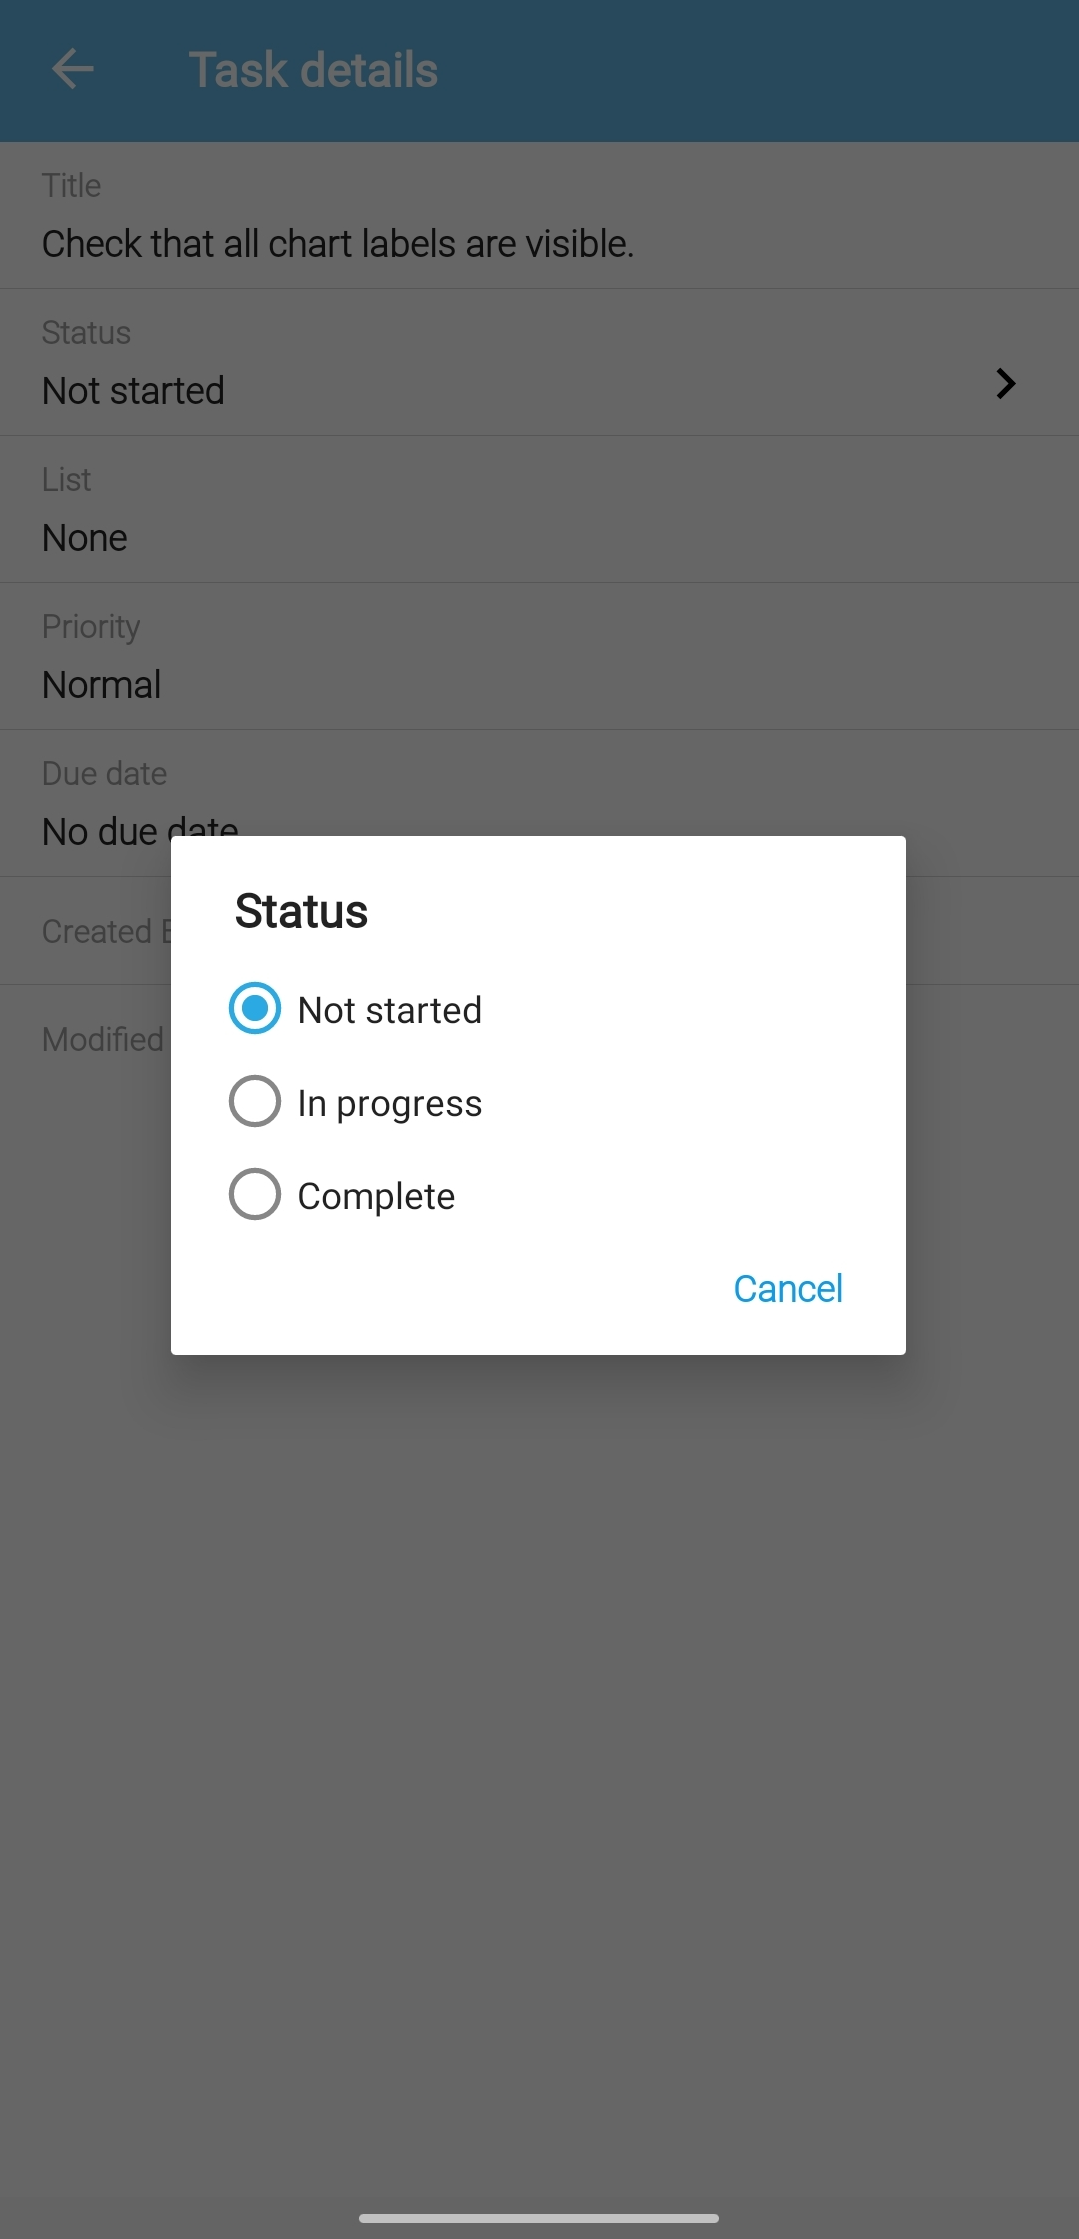
Task: Choose the Complete option label
Action: [x=376, y=1196]
